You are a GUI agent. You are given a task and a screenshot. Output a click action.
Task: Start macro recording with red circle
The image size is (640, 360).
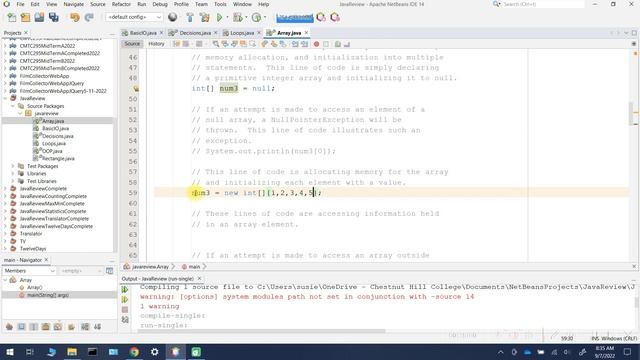(x=316, y=44)
